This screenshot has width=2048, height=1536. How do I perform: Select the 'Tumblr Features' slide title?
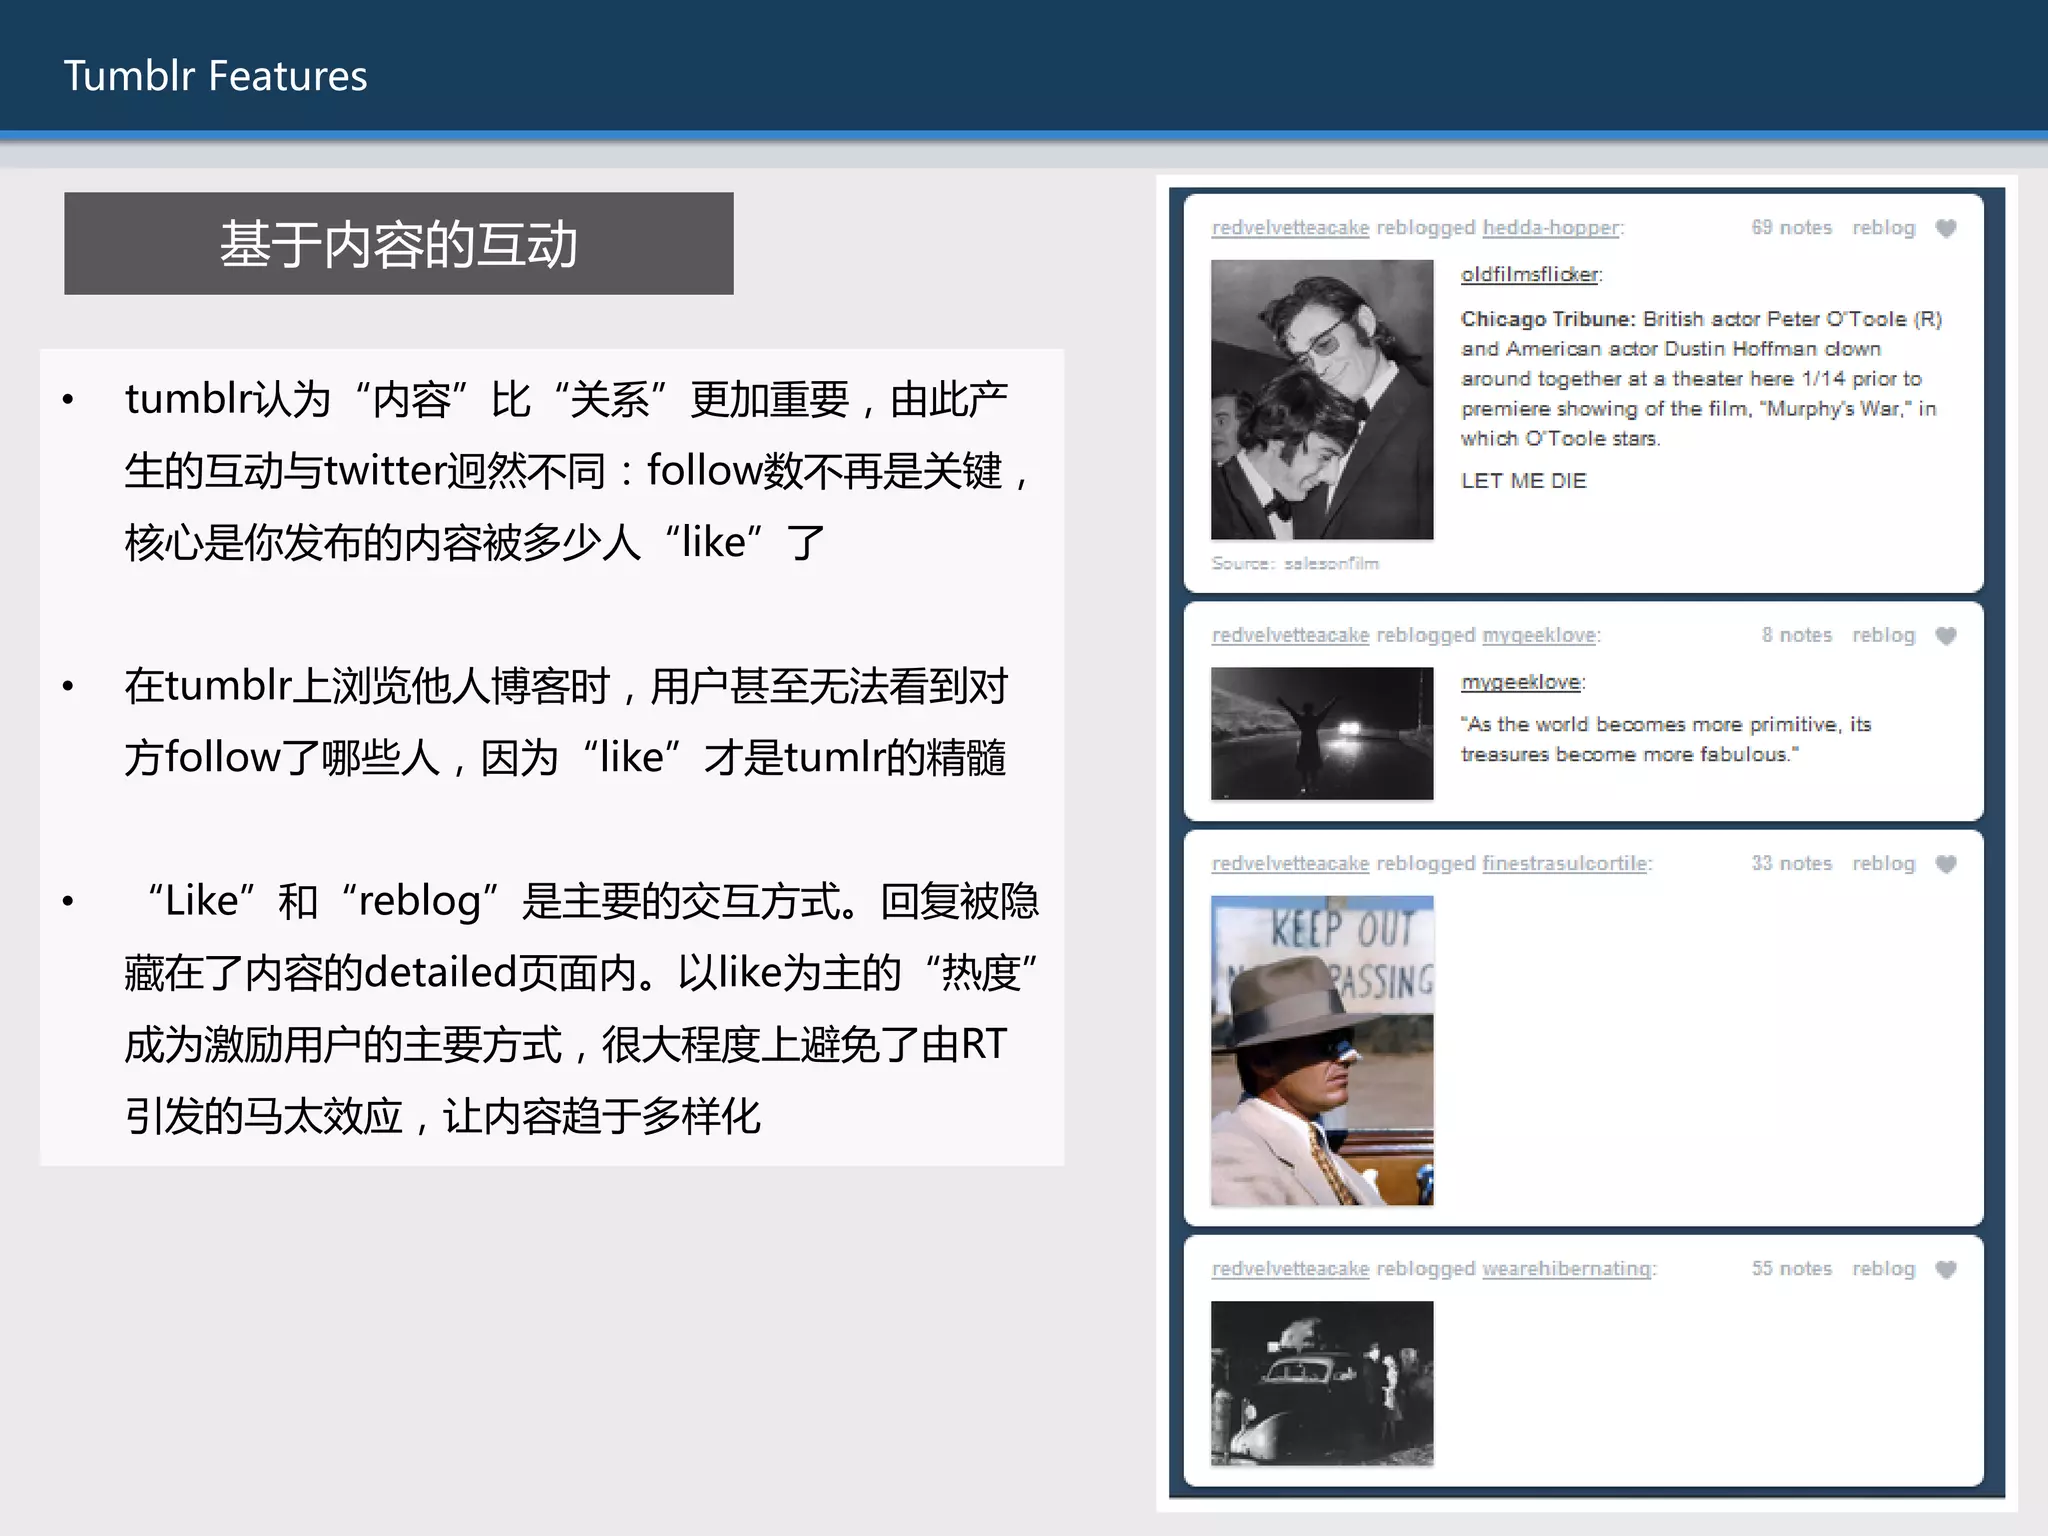point(215,76)
